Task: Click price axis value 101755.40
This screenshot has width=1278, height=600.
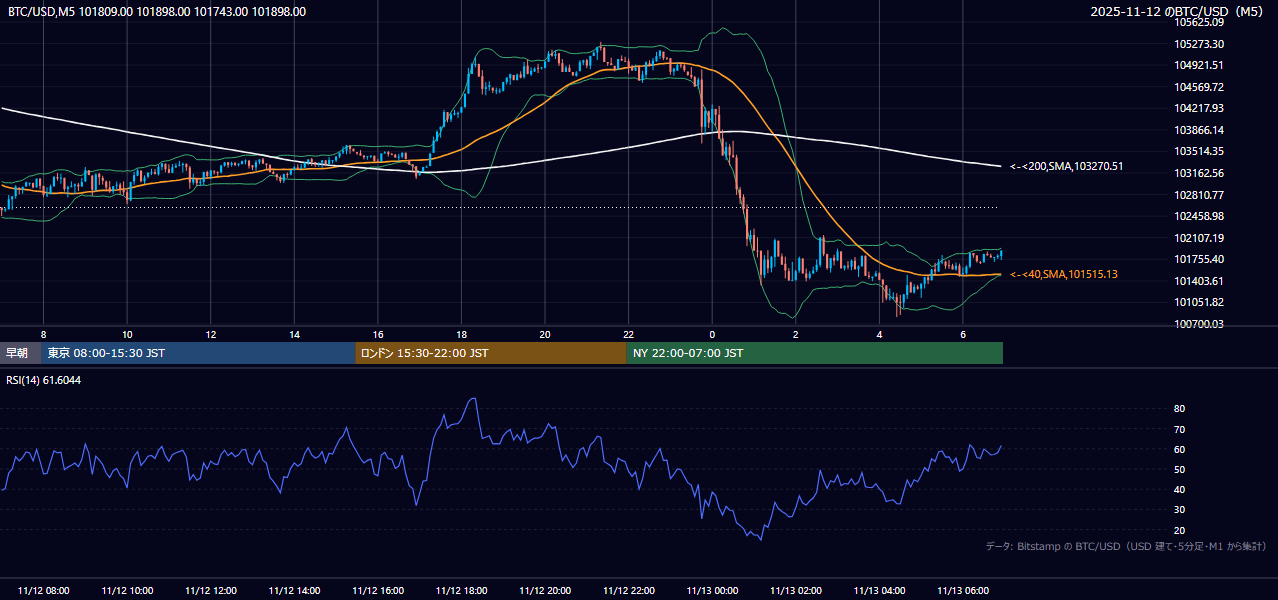Action: [x=1200, y=259]
